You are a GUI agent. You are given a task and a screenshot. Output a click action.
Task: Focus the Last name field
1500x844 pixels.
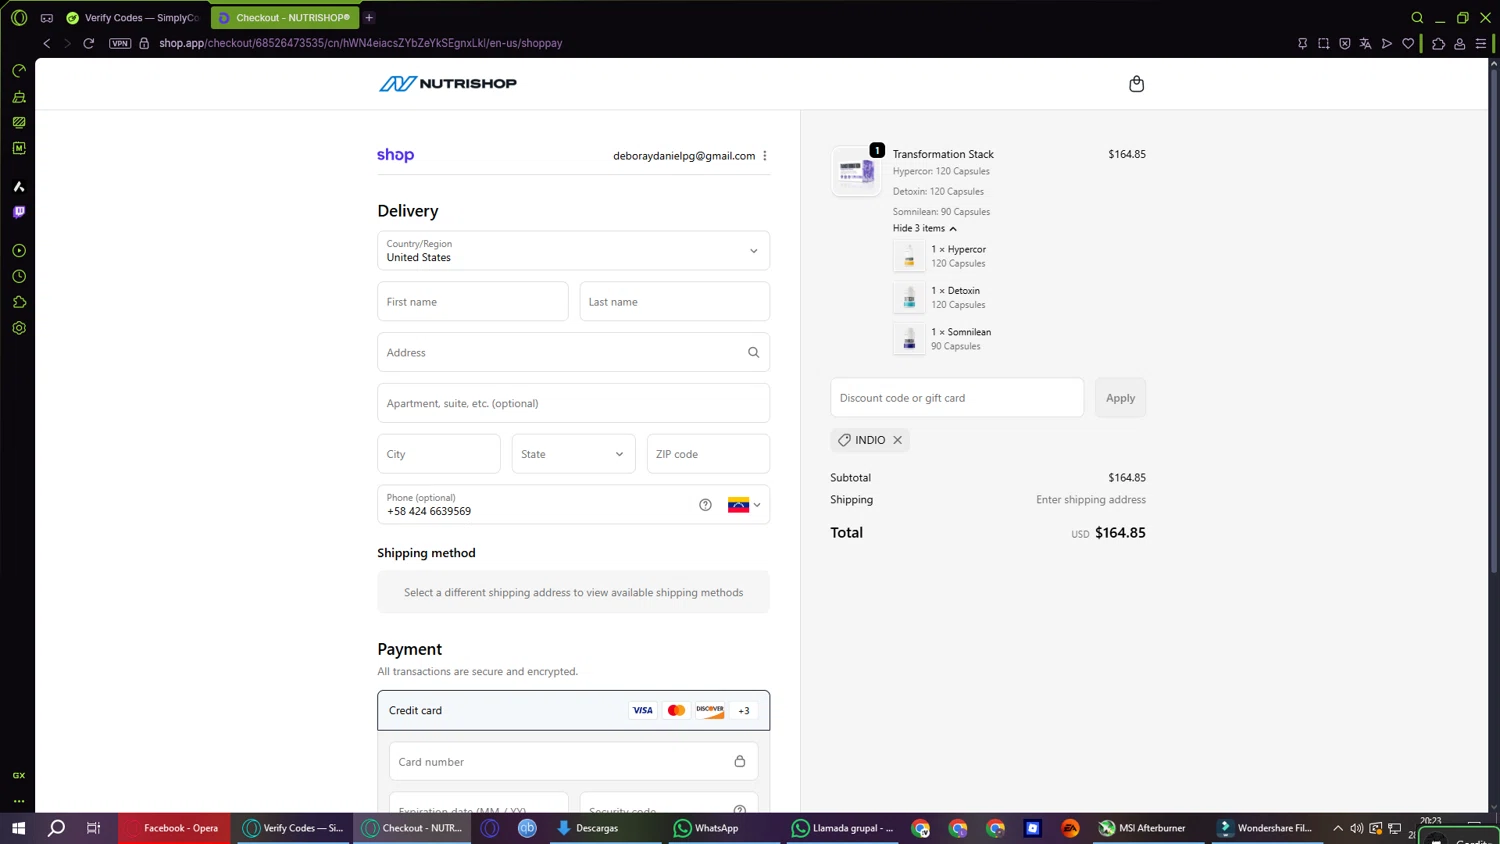675,301
